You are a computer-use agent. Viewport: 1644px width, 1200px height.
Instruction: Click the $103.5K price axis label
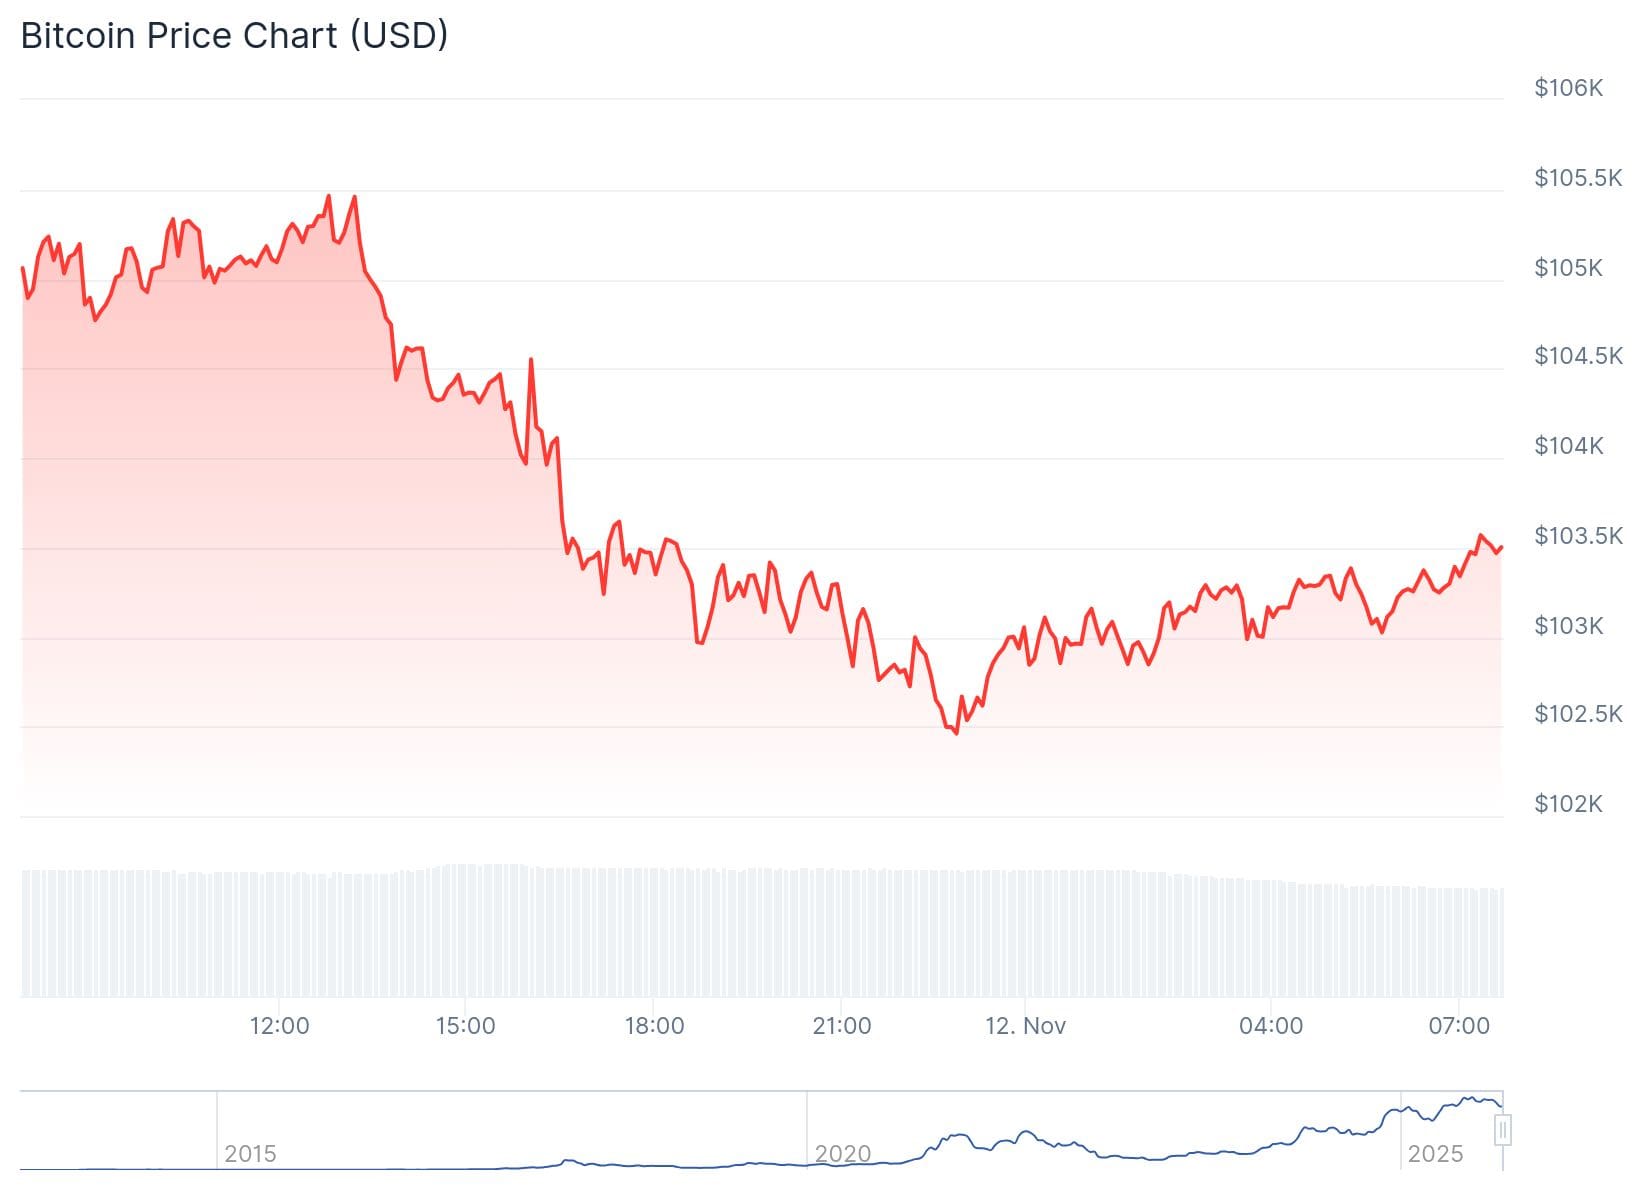pyautogui.click(x=1577, y=536)
